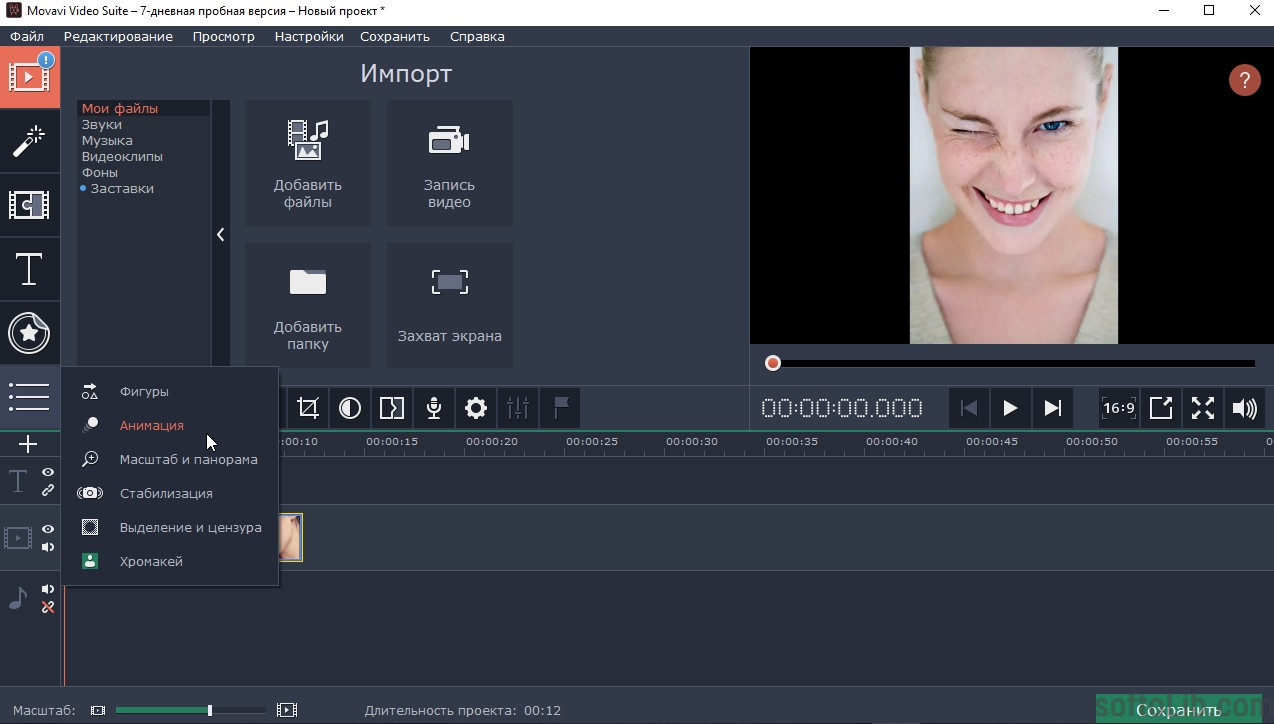This screenshot has width=1274, height=724.
Task: Detach the preview window
Action: click(x=1161, y=408)
